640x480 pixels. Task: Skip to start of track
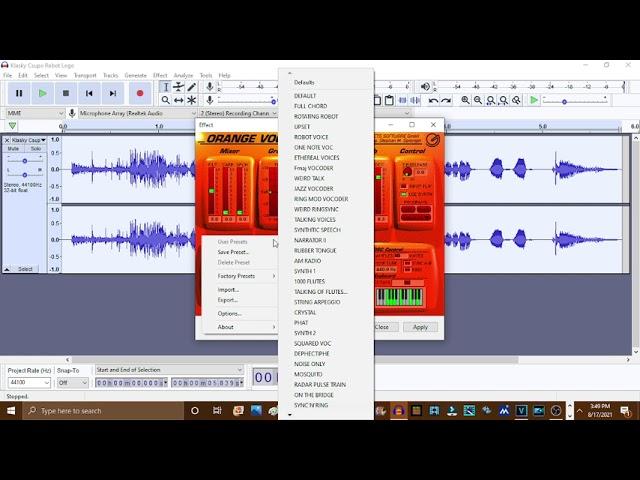(89, 93)
